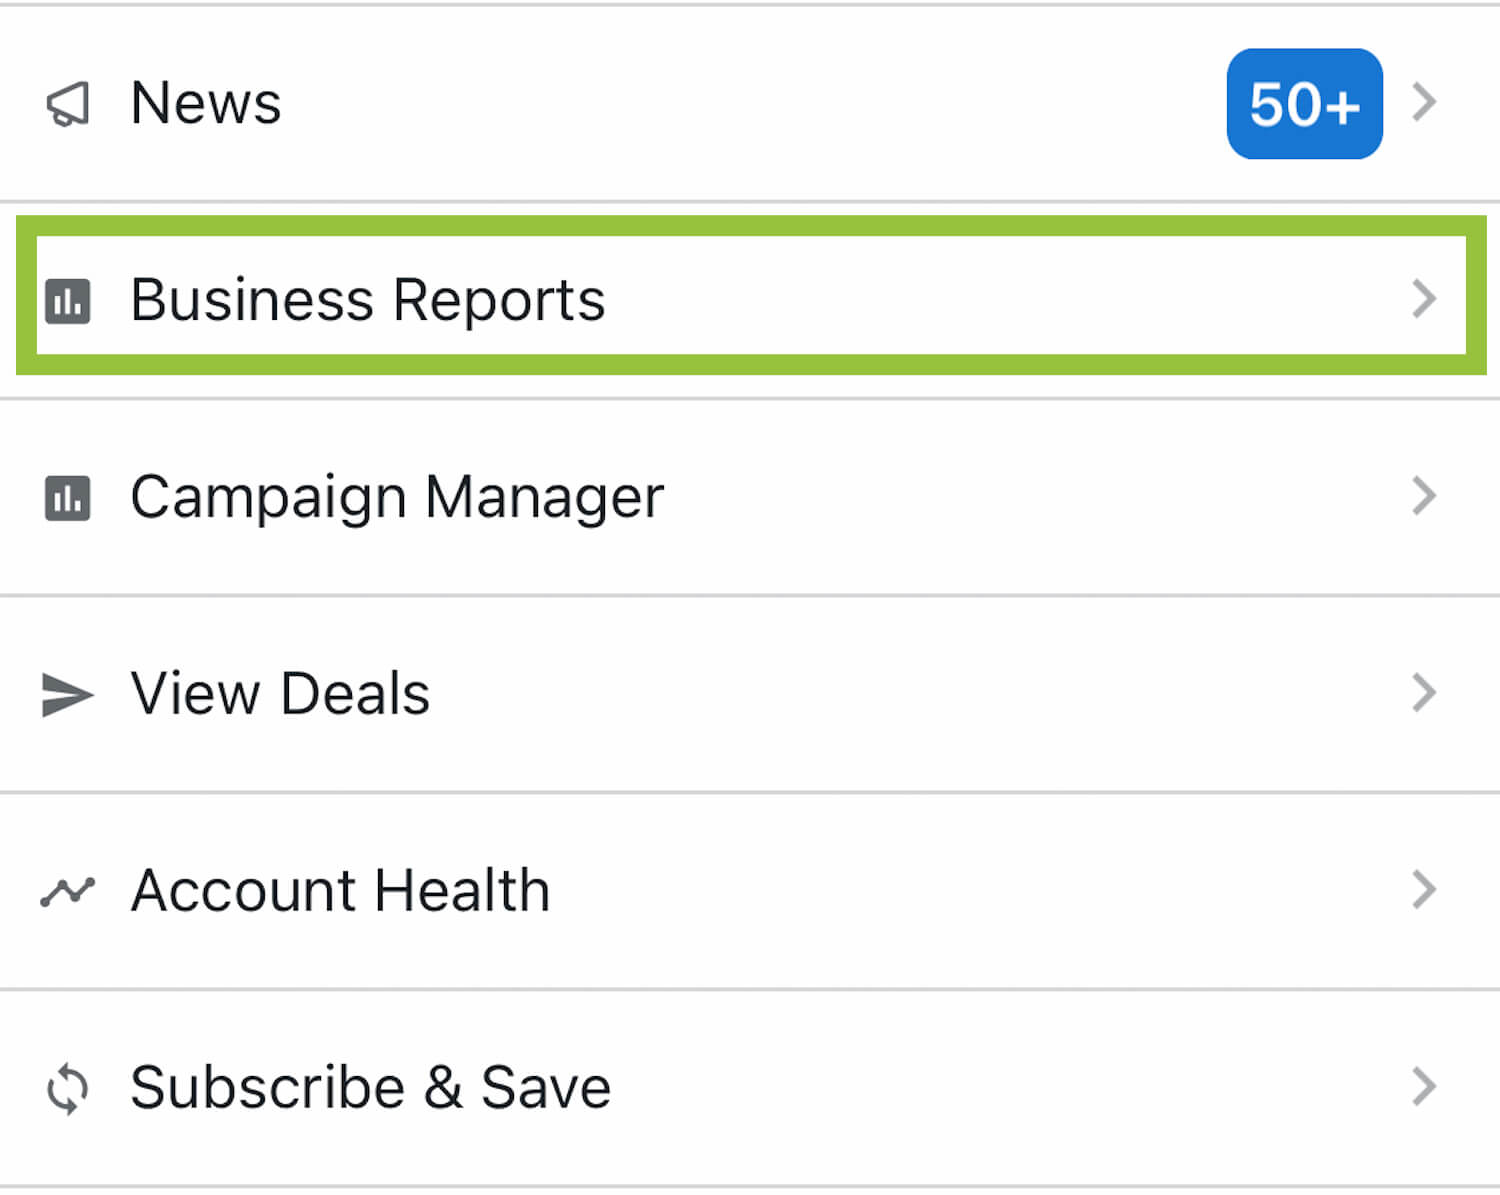Expand Account Health with its chevron
1500x1195 pixels.
coord(1425,890)
